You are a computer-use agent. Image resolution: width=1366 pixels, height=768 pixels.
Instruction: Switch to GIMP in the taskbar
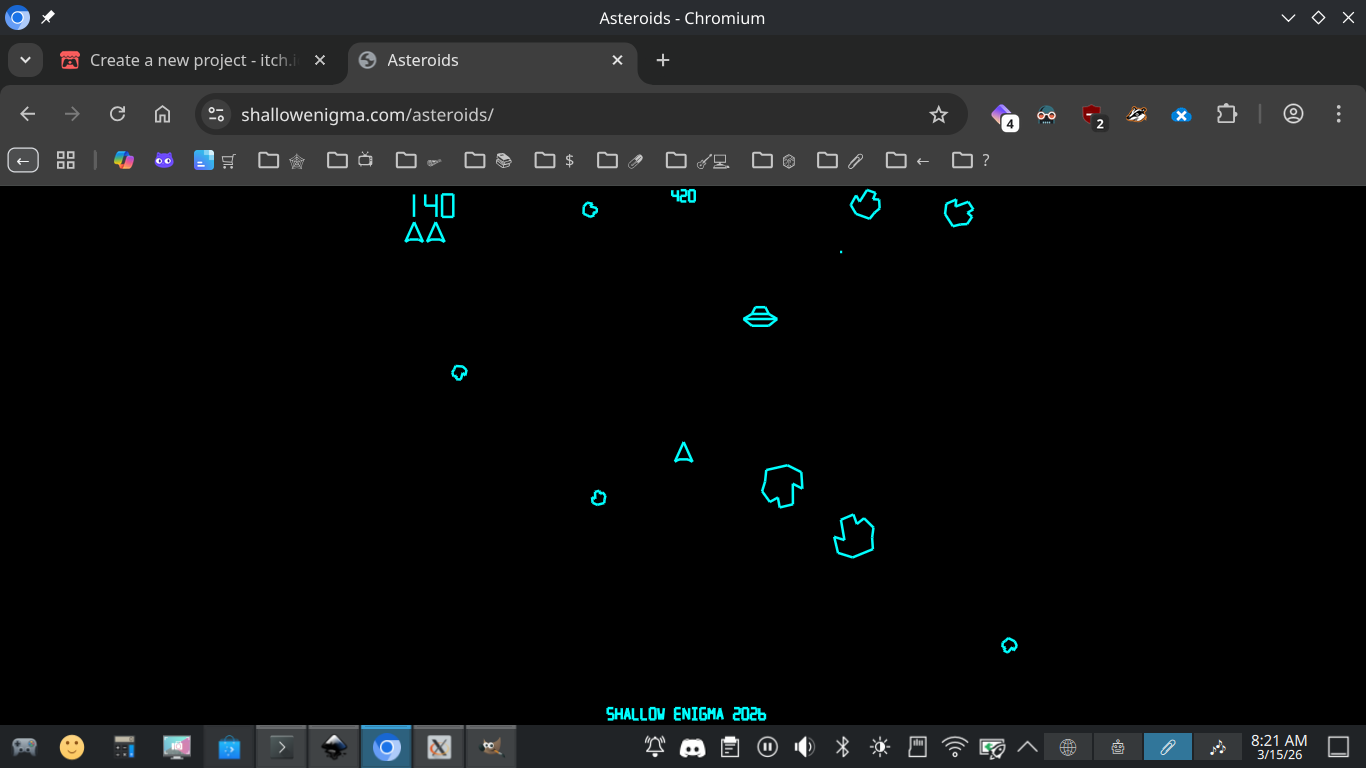(x=491, y=747)
